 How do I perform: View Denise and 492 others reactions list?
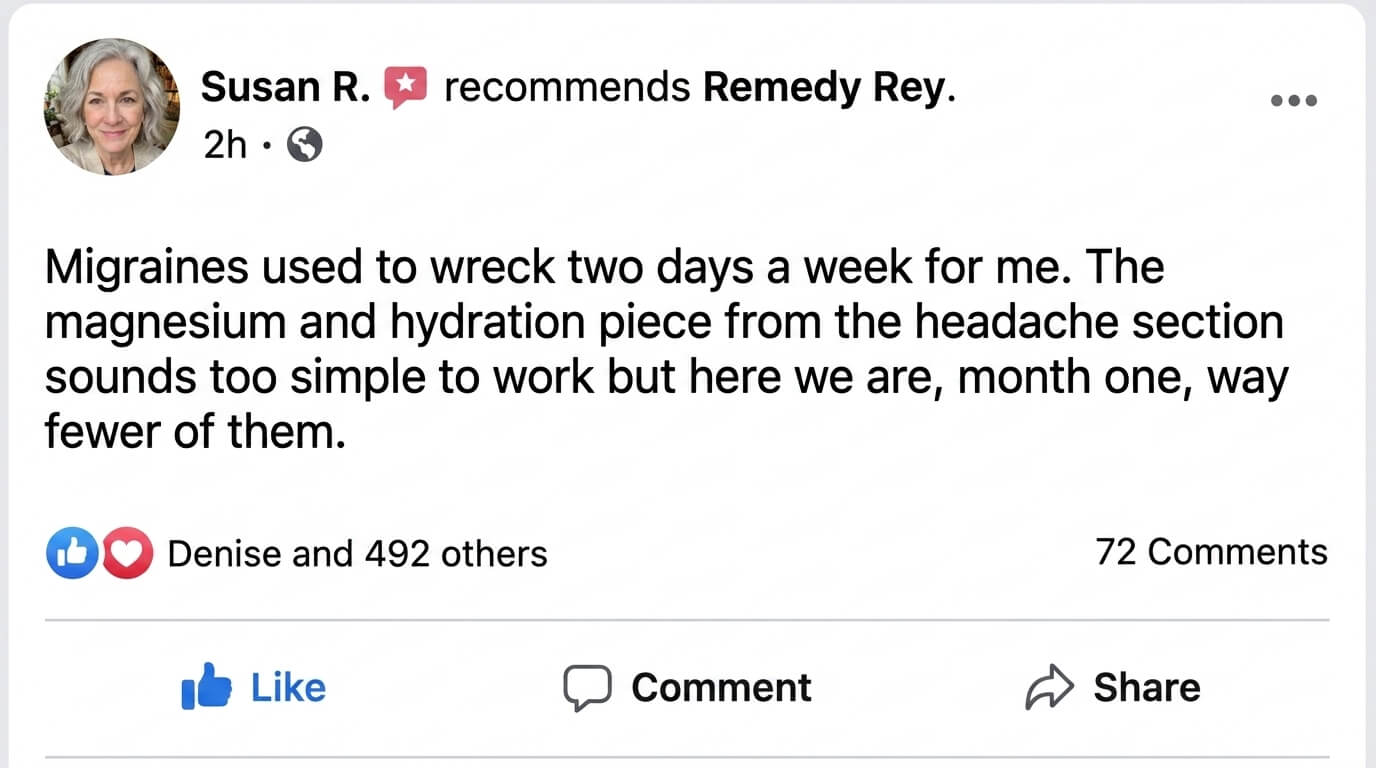pyautogui.click(x=357, y=553)
